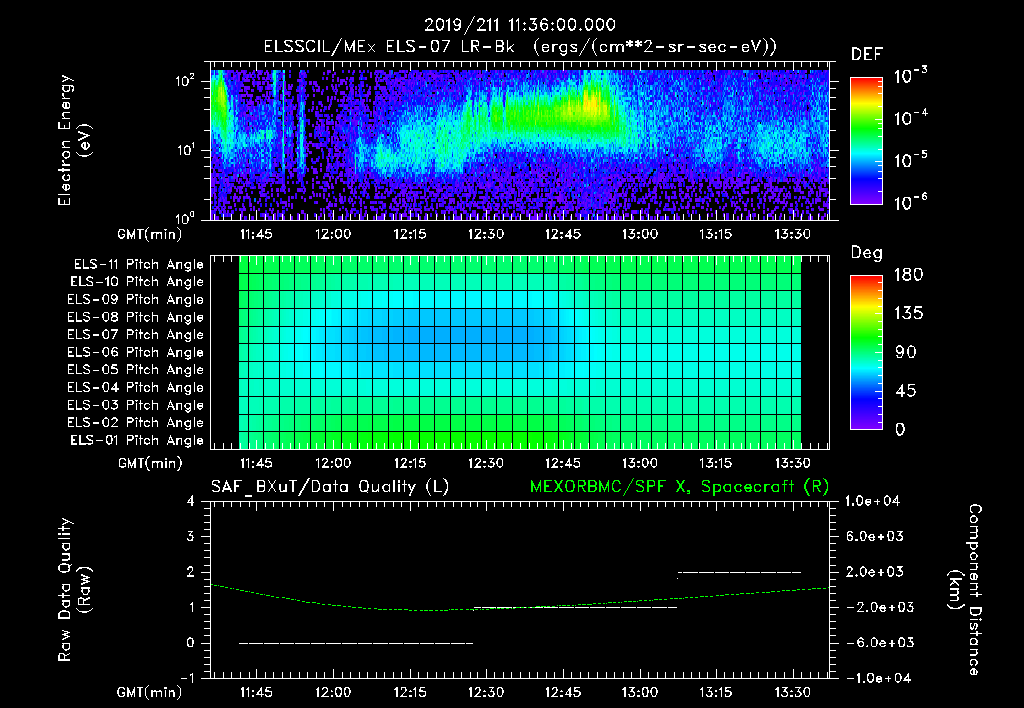The image size is (1024, 708).
Task: Click the 12:00 tick label under spectrogram
Action: pos(332,234)
